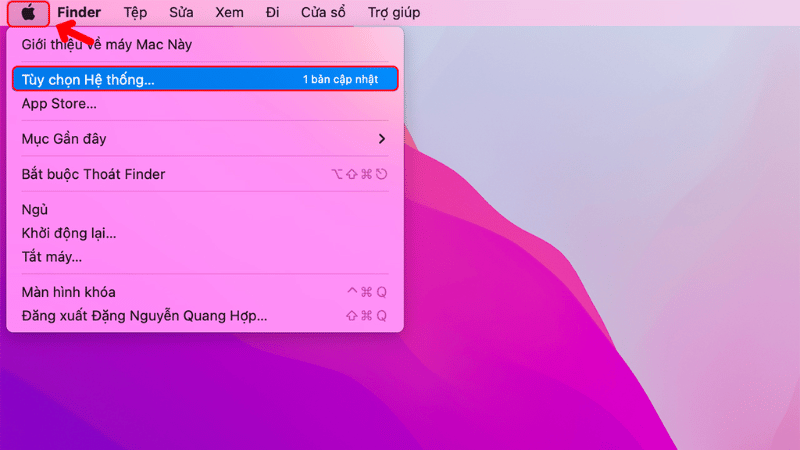Select Giới thiệu về máy Mac Này

pos(107,44)
